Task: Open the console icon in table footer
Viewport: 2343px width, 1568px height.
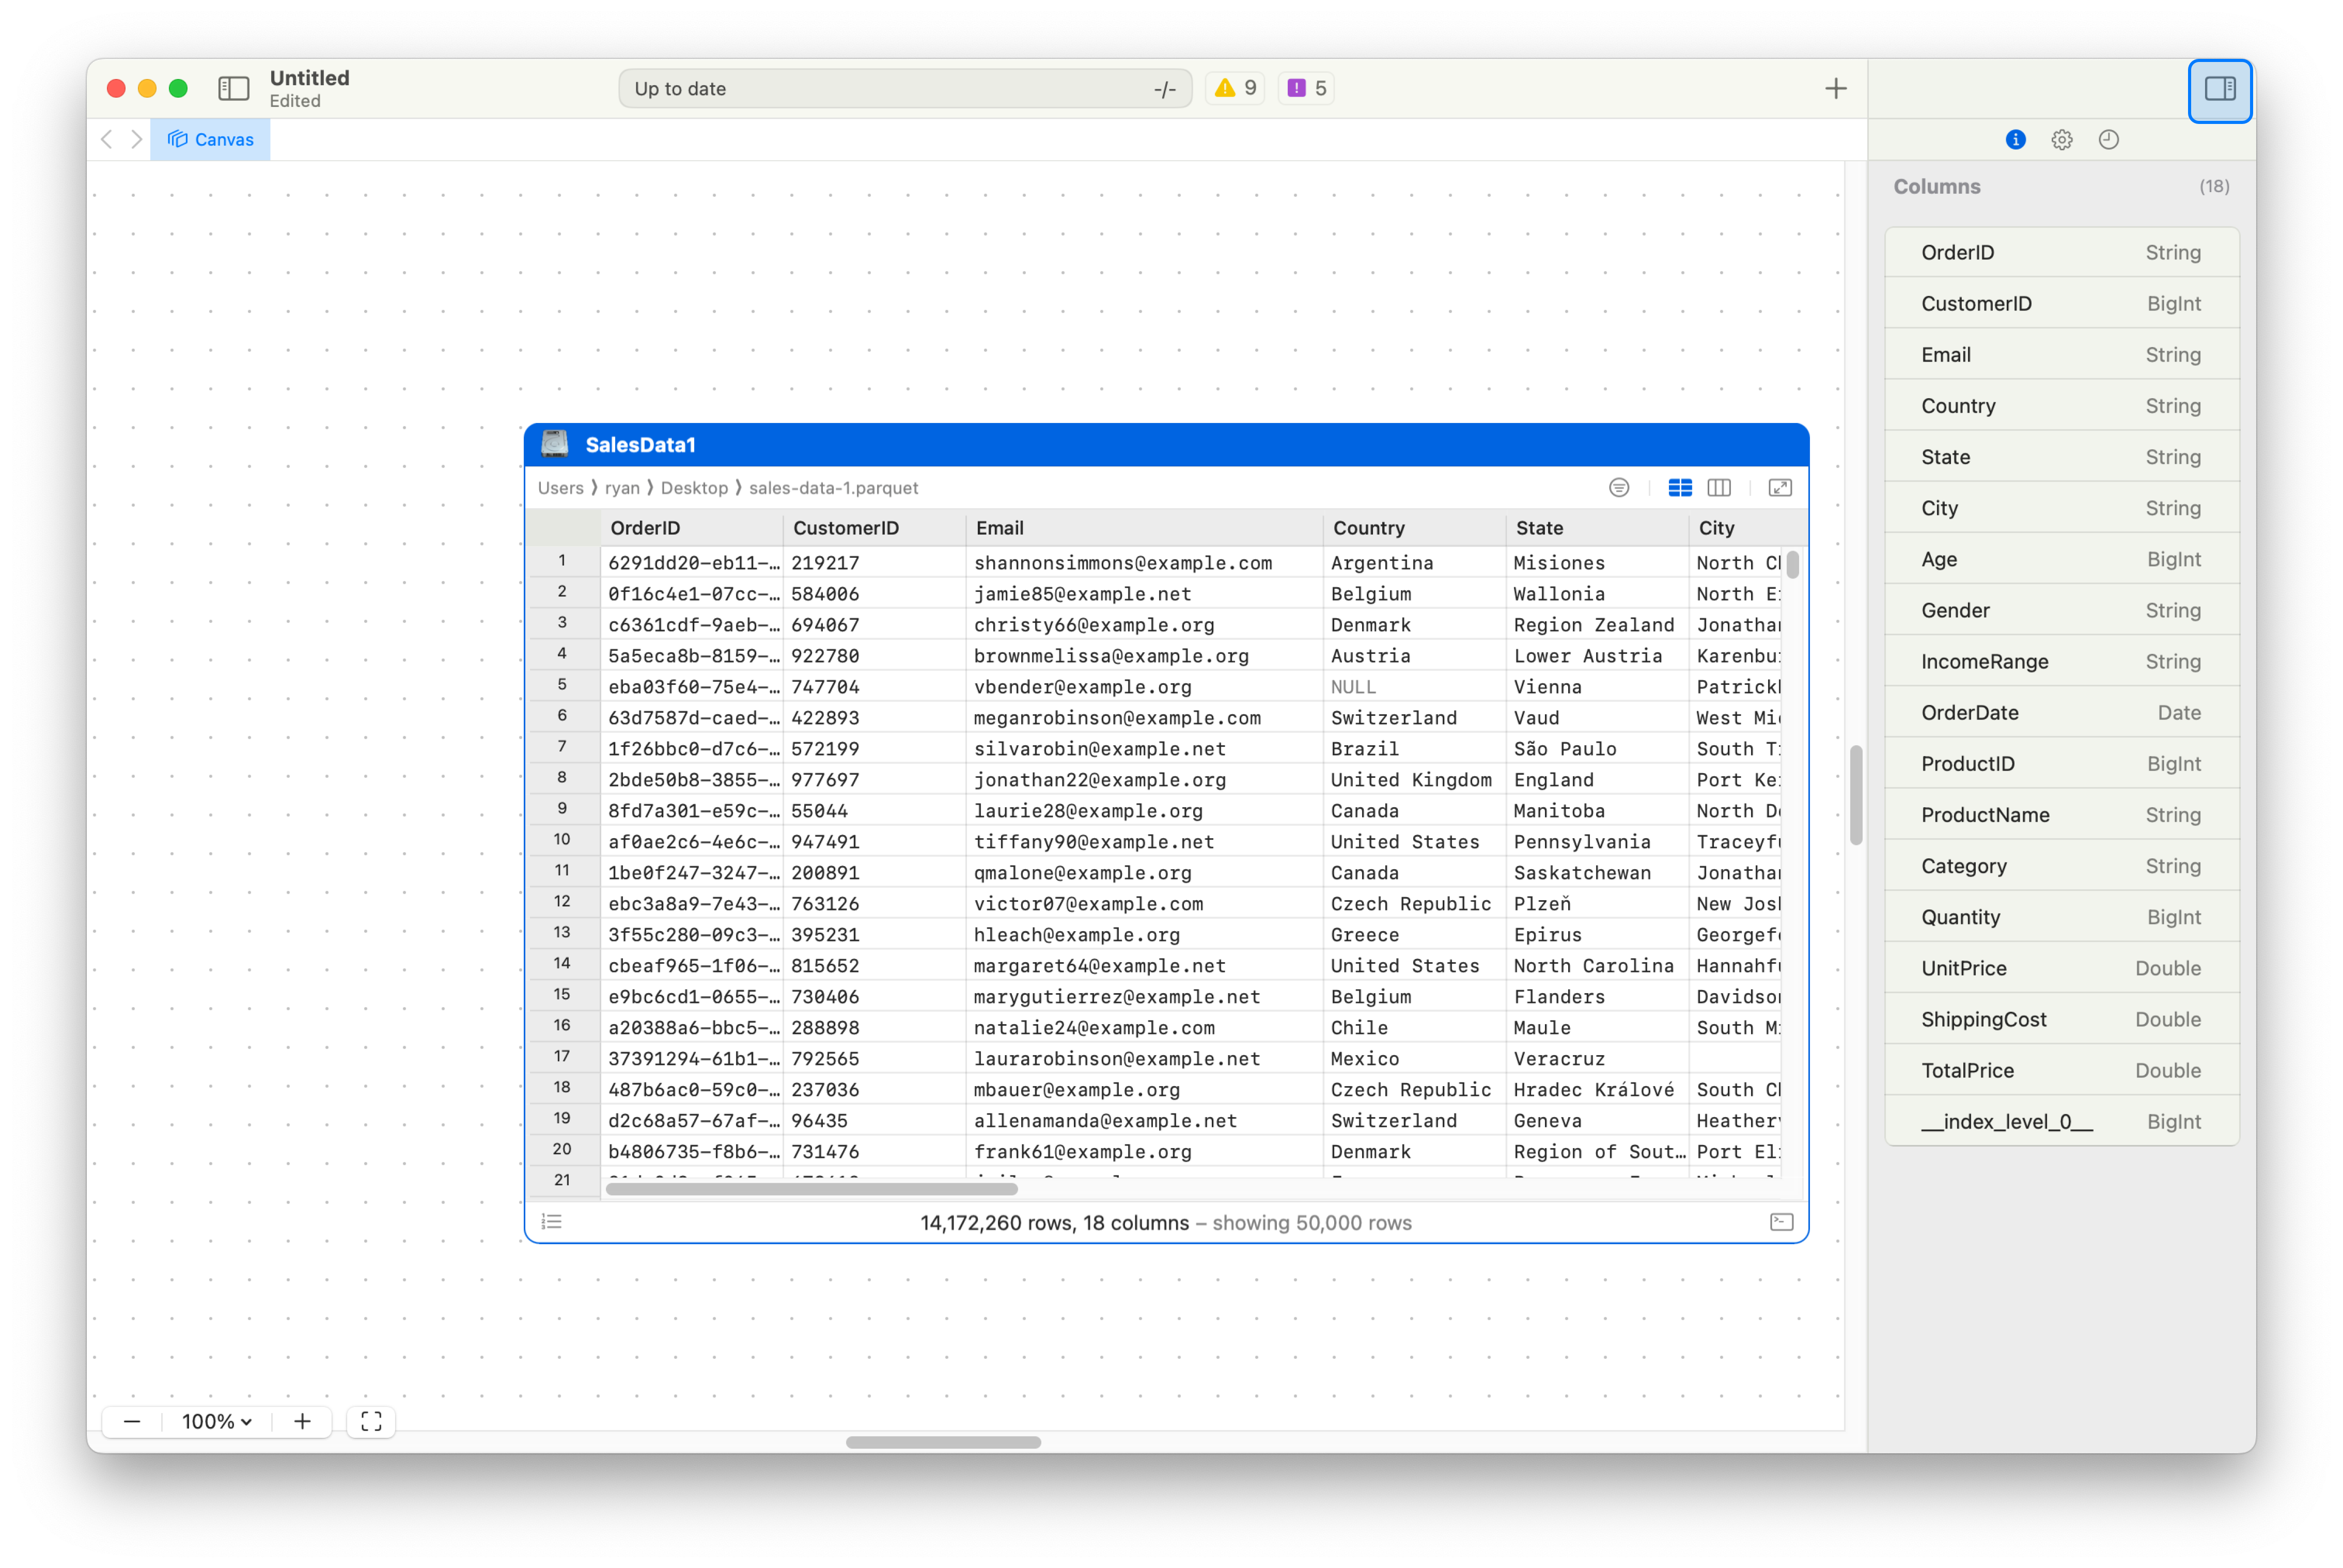Action: pos(1781,1221)
